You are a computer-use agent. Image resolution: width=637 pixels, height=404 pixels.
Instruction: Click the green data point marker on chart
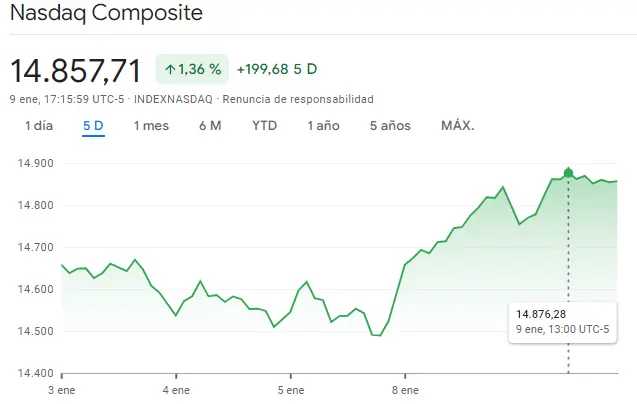click(x=568, y=173)
